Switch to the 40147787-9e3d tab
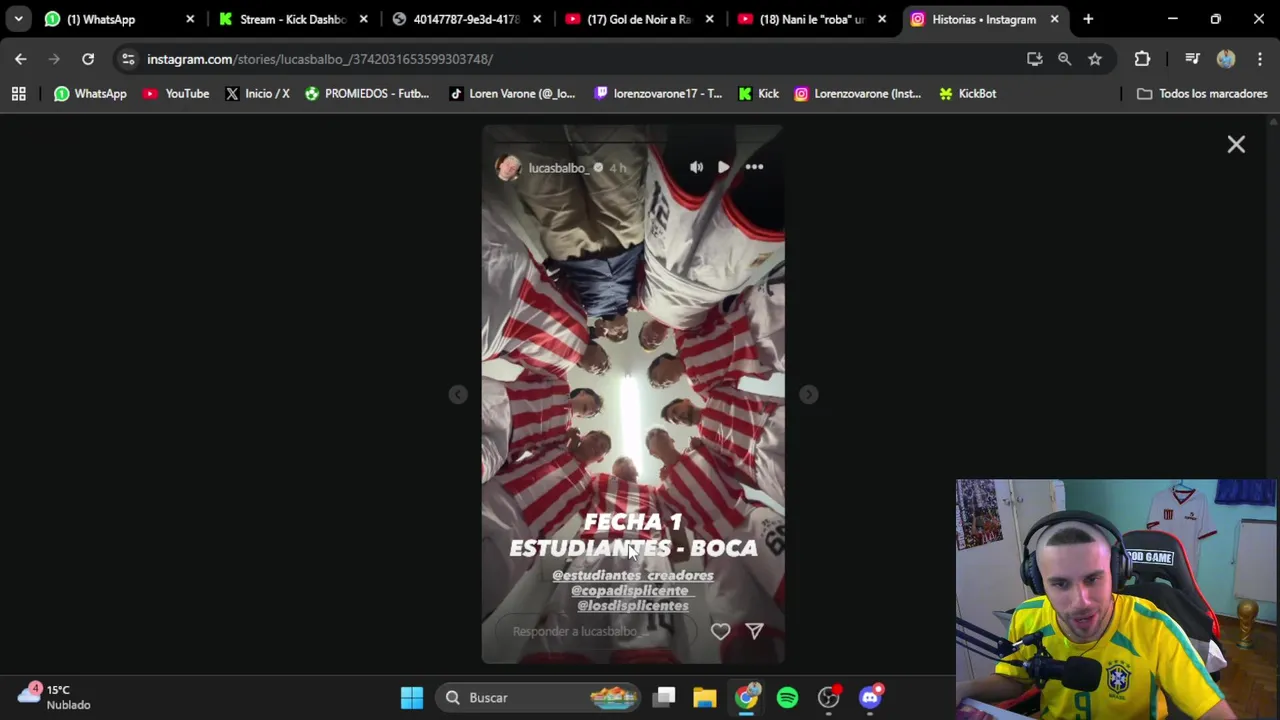The width and height of the screenshot is (1280, 720). 467,19
